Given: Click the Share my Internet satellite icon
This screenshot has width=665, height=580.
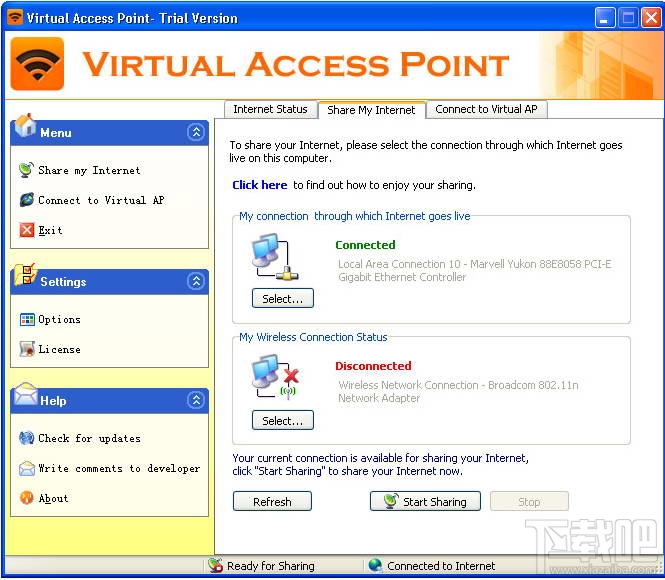Looking at the screenshot, I should [x=26, y=170].
